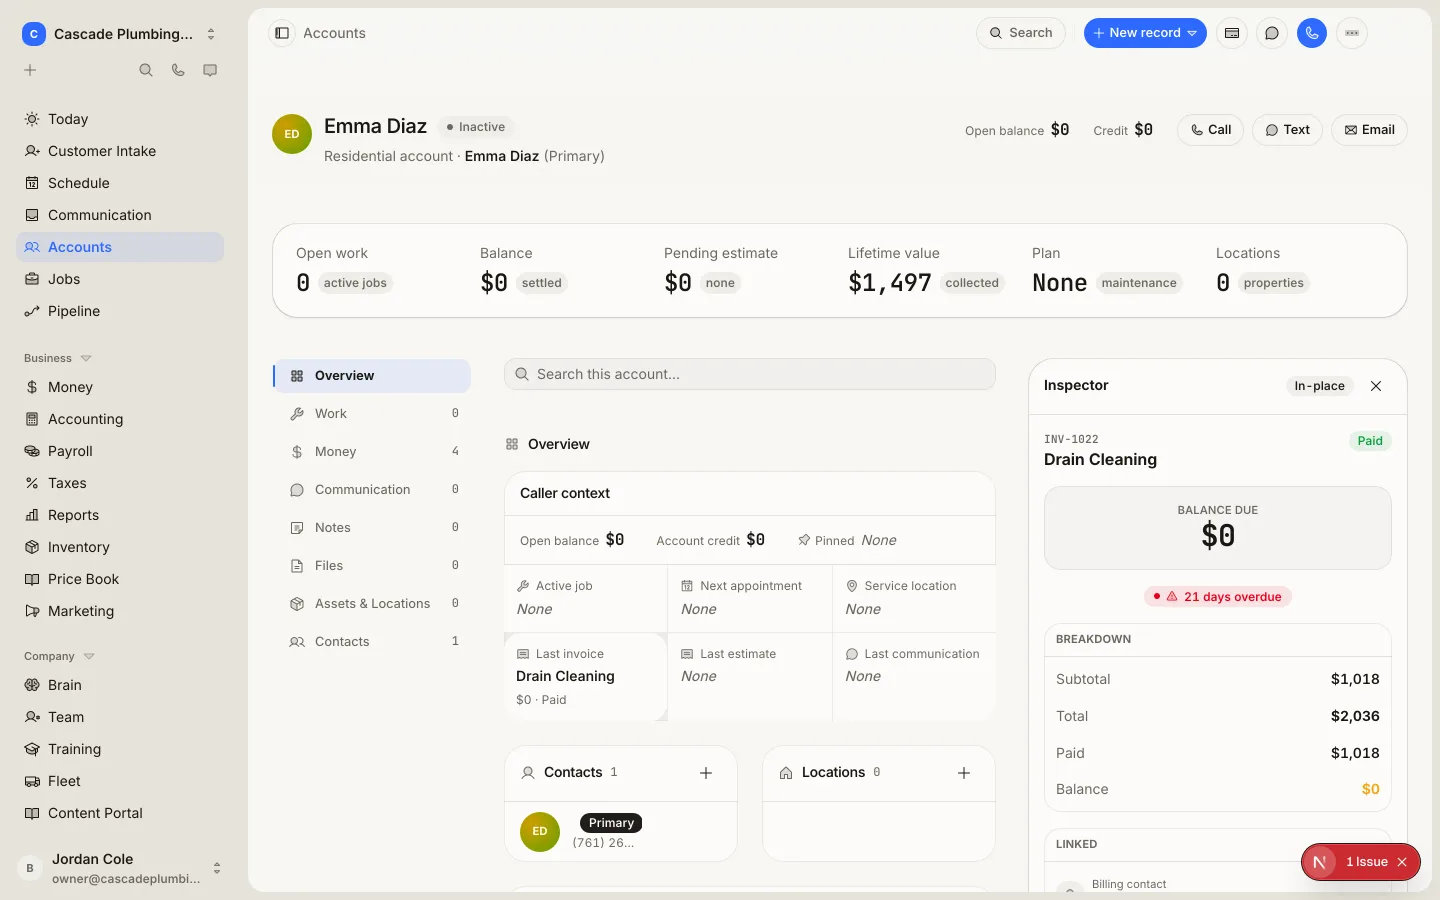Dismiss the 1 Issue notification
The width and height of the screenshot is (1440, 900).
point(1402,862)
